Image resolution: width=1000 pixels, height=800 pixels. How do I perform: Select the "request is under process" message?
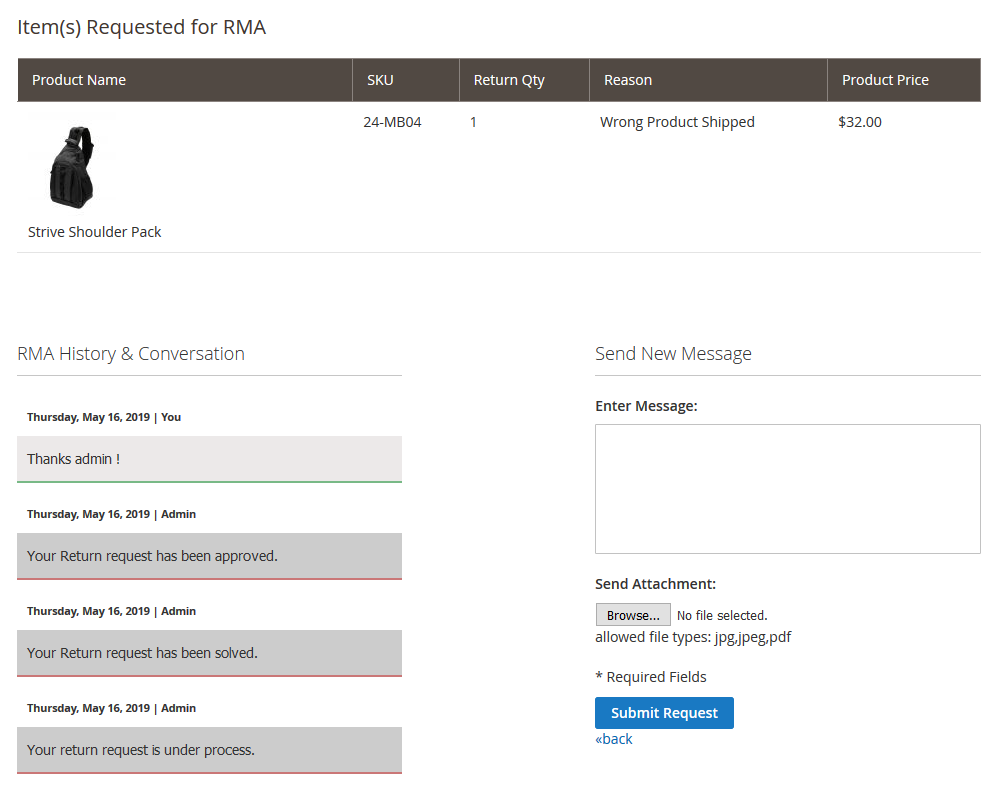(x=209, y=750)
